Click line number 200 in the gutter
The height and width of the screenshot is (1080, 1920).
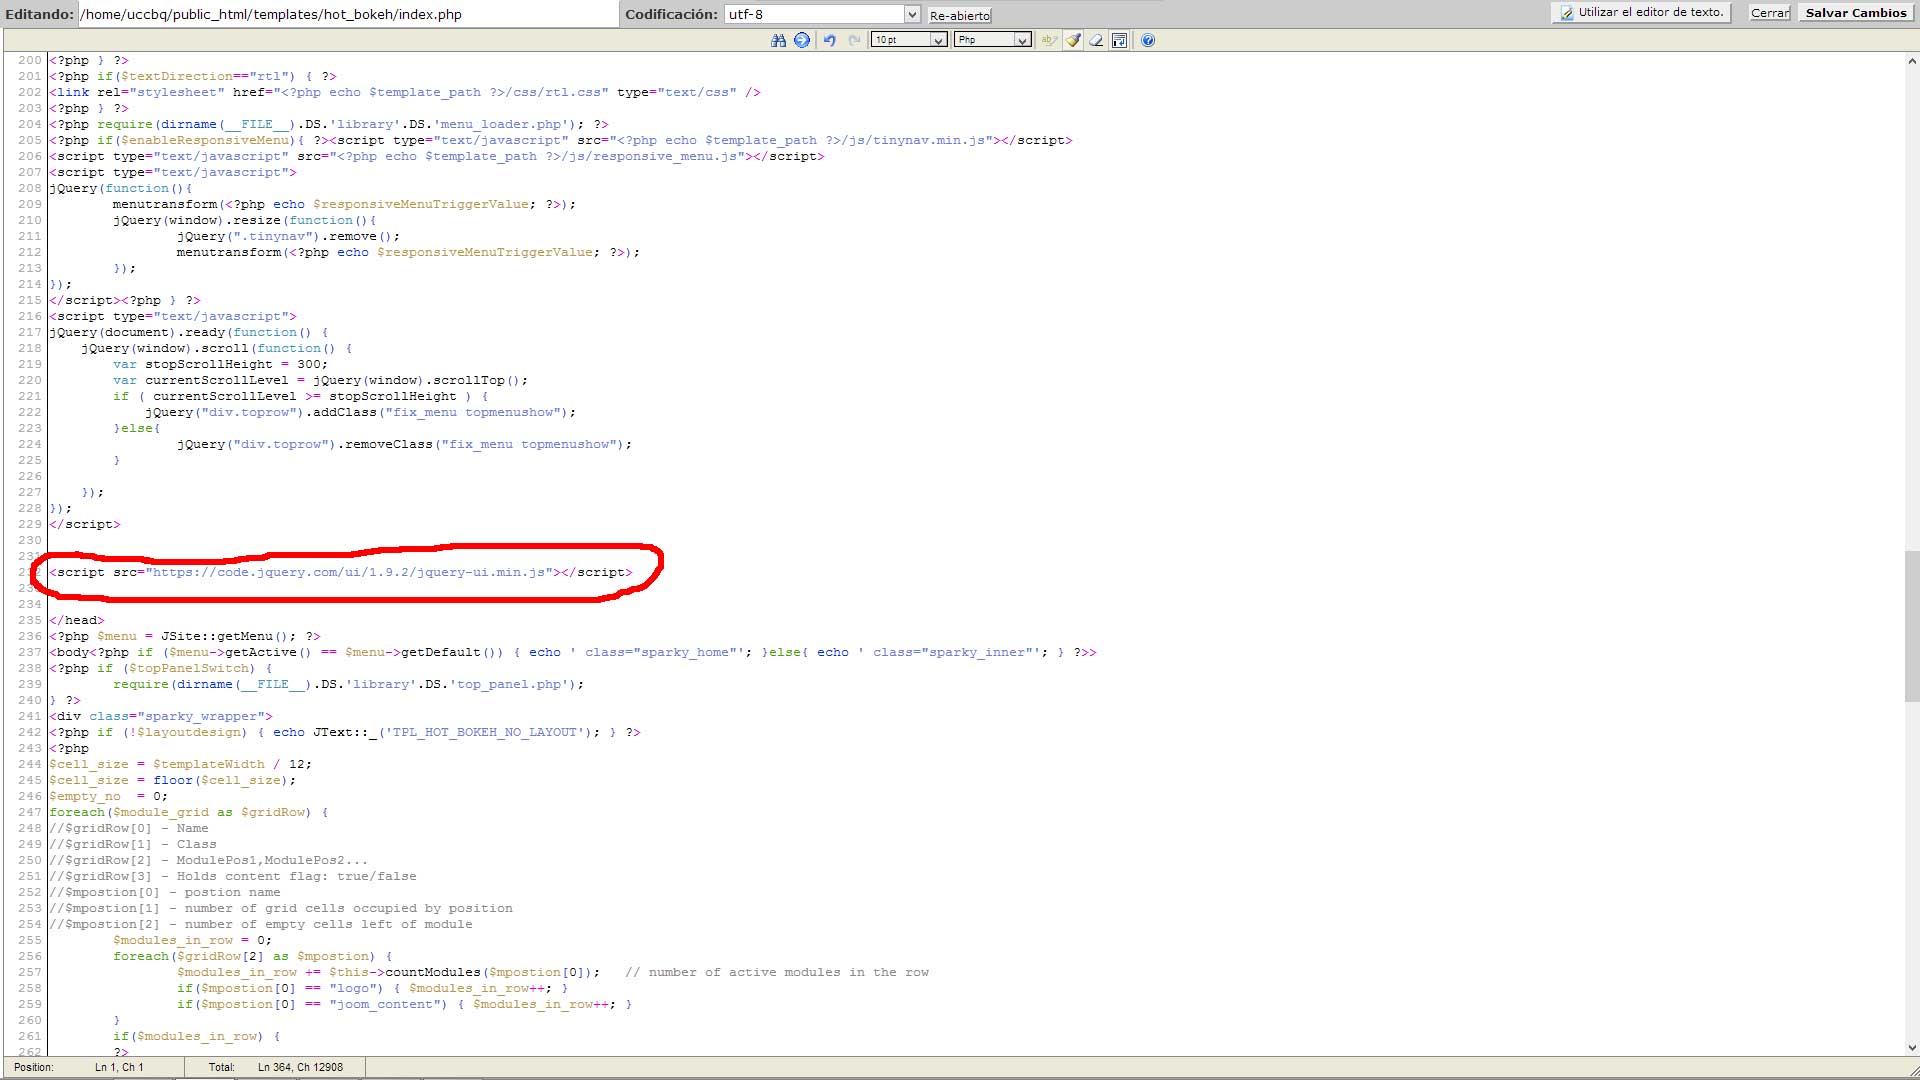(x=30, y=60)
